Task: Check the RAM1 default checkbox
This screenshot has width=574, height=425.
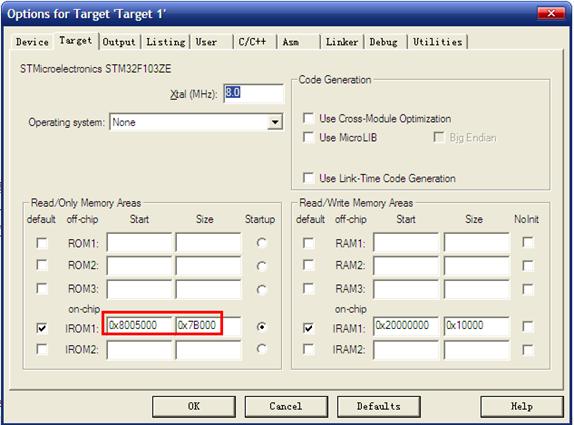Action: tap(308, 243)
